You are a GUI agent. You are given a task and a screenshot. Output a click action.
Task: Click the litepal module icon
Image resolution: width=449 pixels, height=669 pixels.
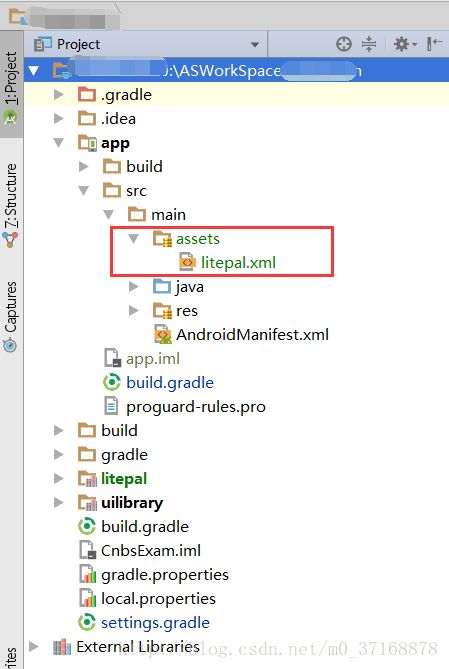87,479
